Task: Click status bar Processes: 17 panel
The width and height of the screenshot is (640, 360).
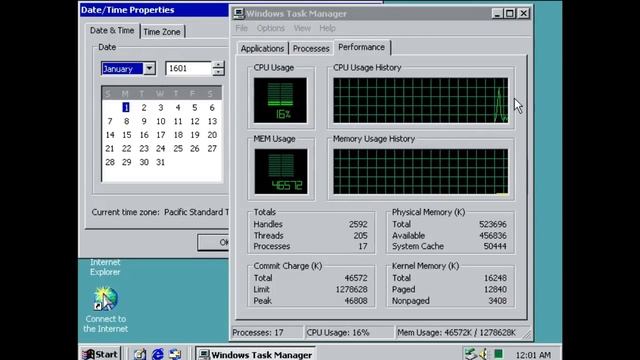Action: 267,333
